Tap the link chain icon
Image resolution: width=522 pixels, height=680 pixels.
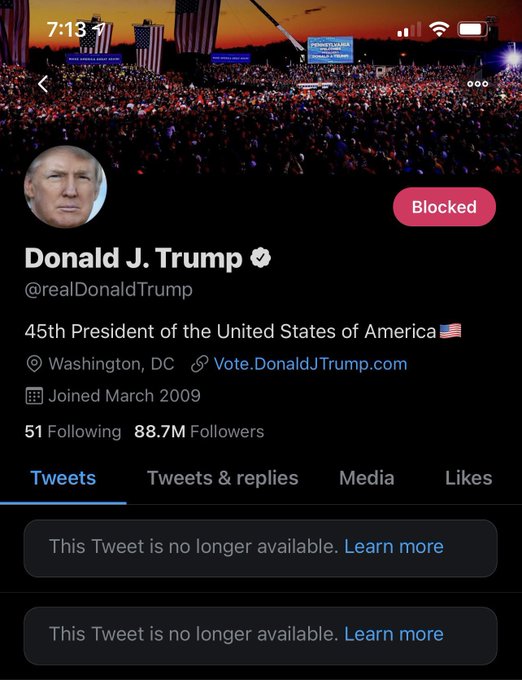tap(199, 364)
